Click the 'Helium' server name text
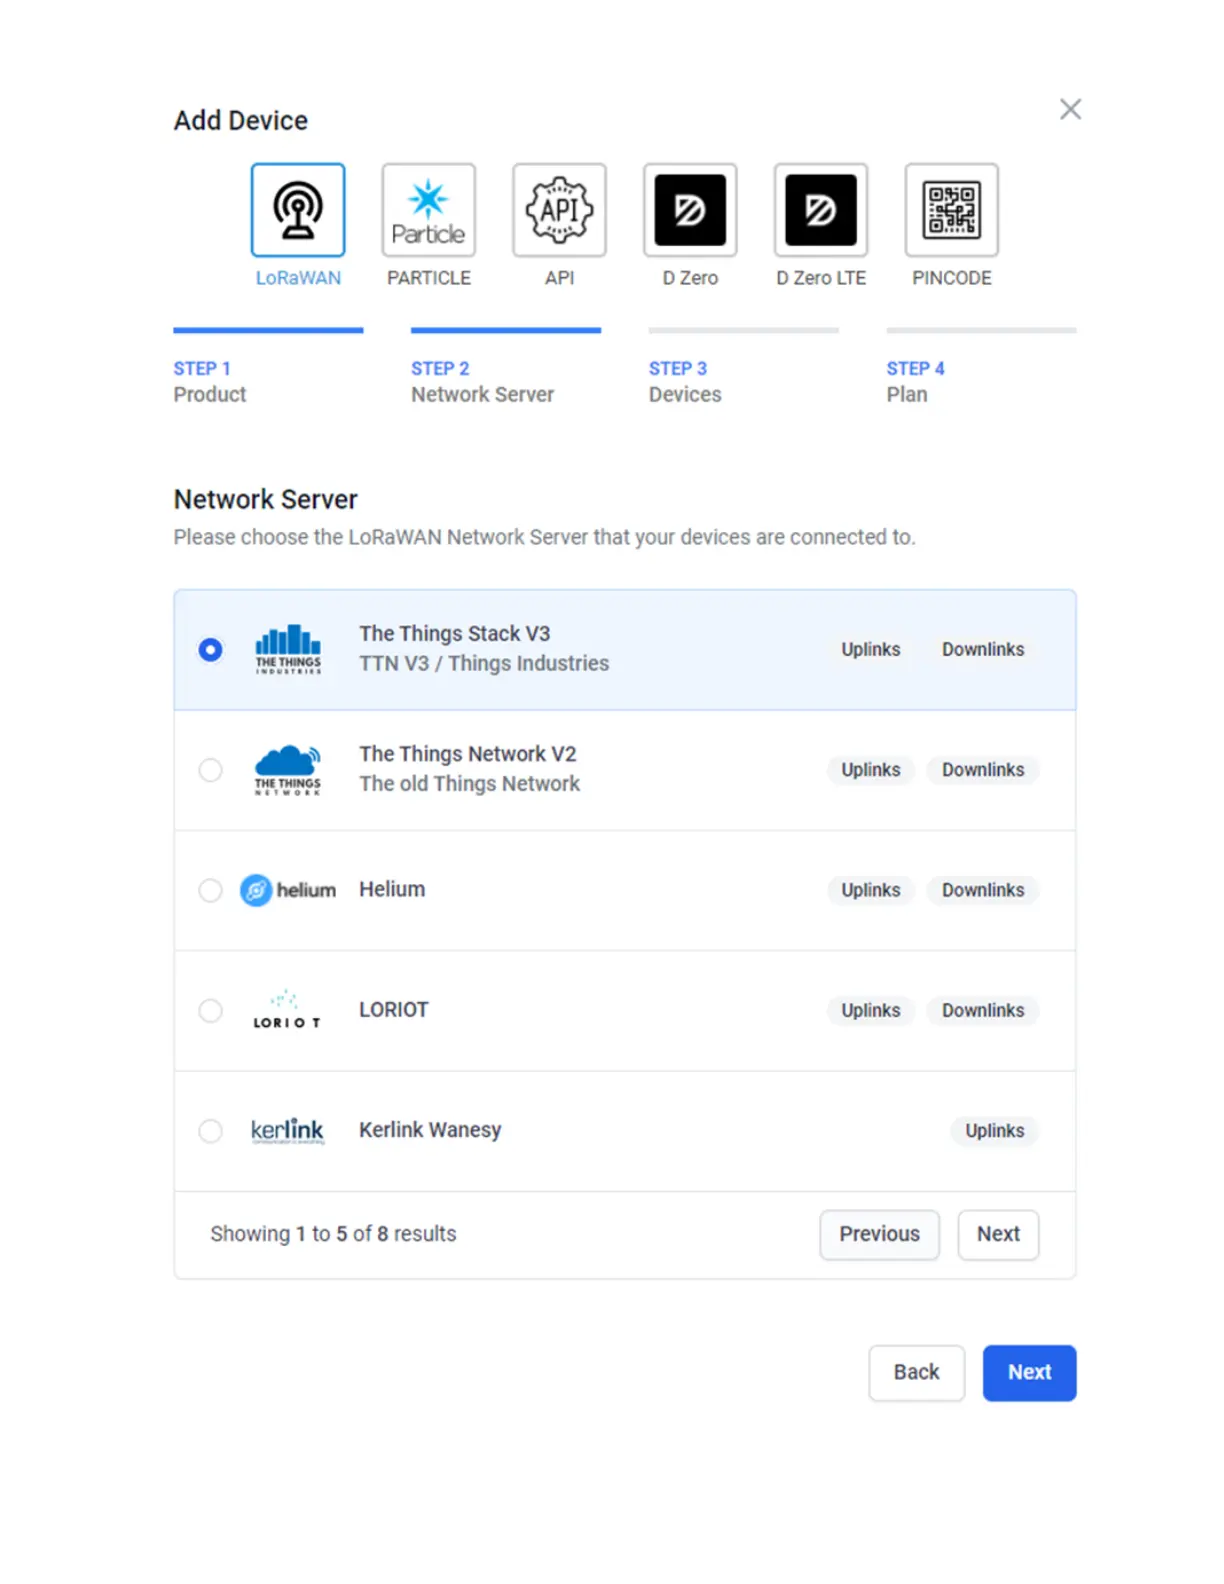The image size is (1224, 1584). (x=392, y=889)
